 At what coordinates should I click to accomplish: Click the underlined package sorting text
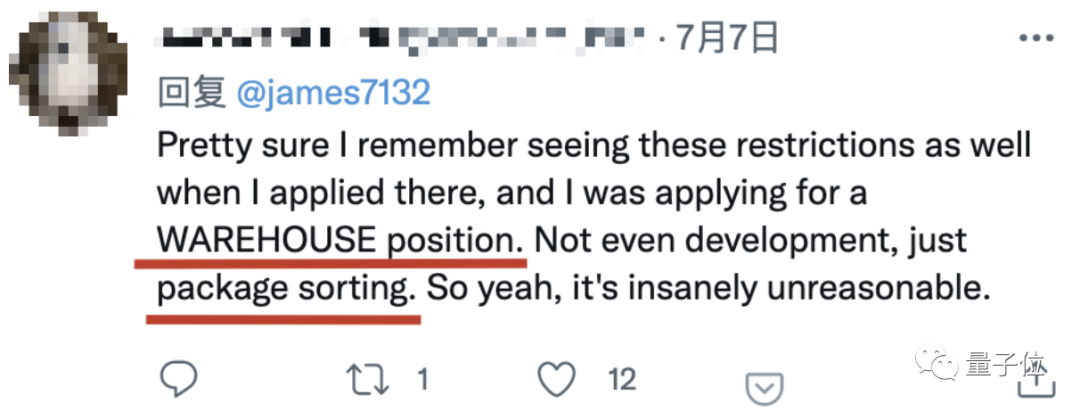(284, 290)
